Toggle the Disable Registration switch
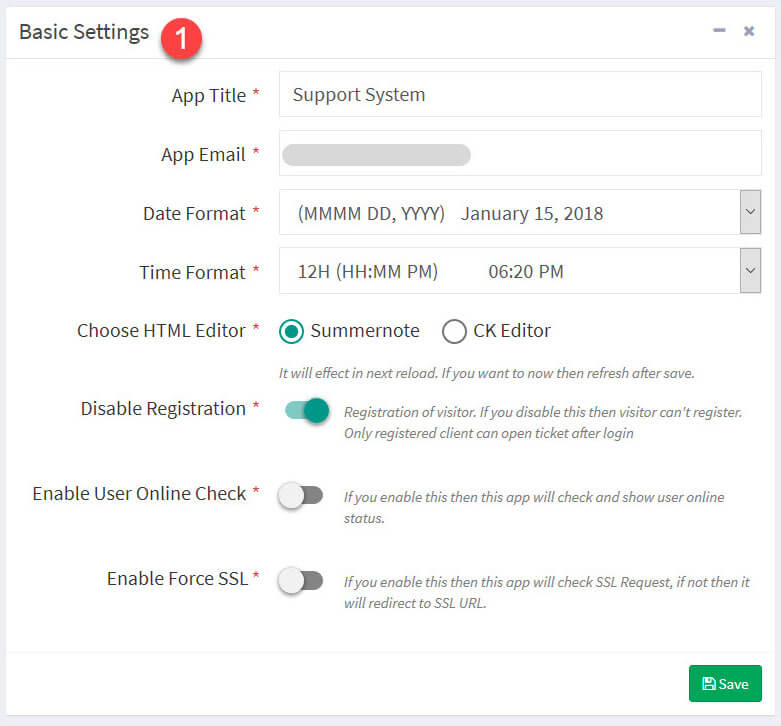Viewport: 781px width, 726px height. (306, 410)
